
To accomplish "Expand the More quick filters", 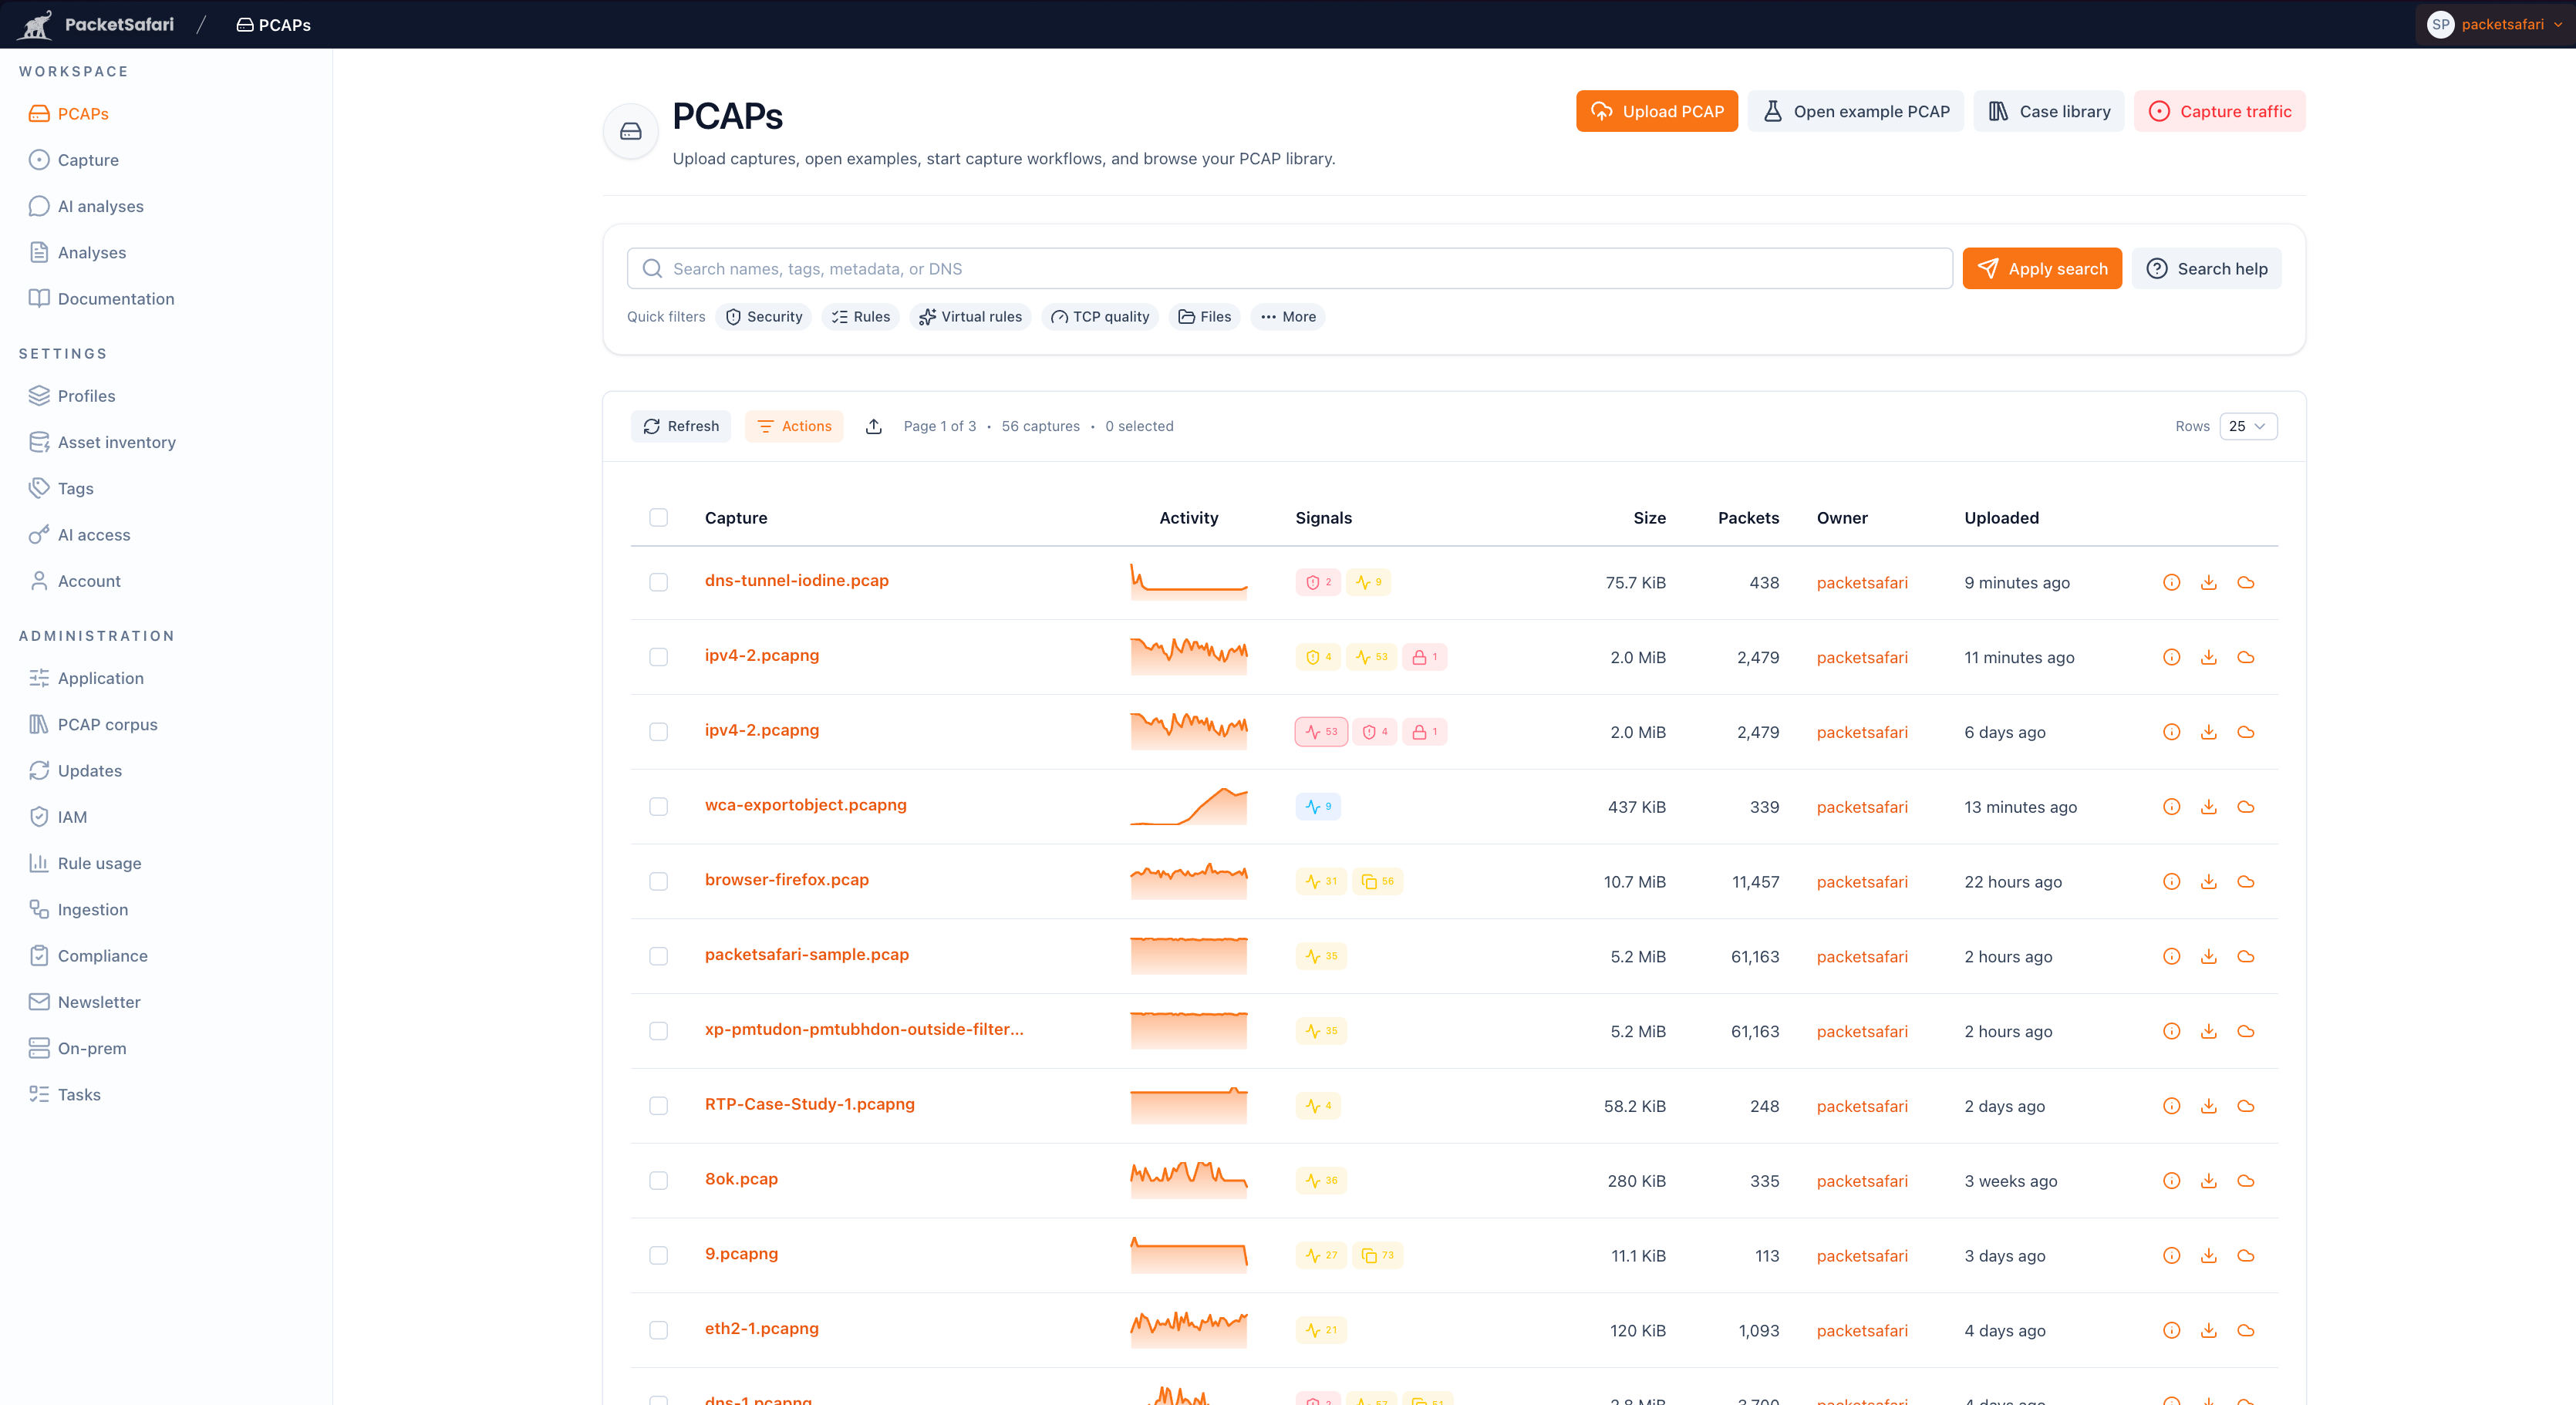I will (1287, 316).
